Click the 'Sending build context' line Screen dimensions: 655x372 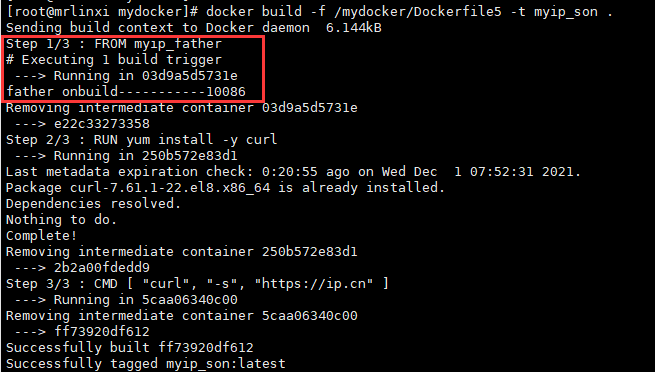pyautogui.click(x=193, y=28)
